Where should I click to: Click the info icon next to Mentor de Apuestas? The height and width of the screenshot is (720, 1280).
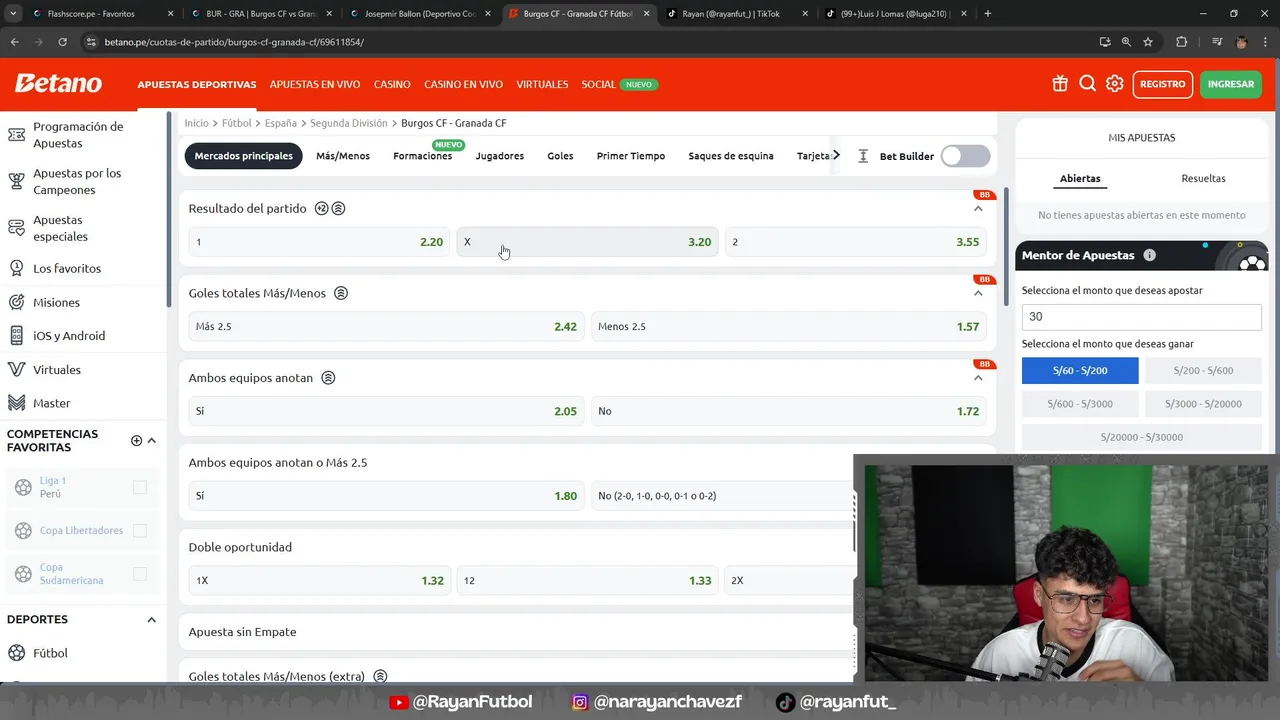click(1149, 255)
